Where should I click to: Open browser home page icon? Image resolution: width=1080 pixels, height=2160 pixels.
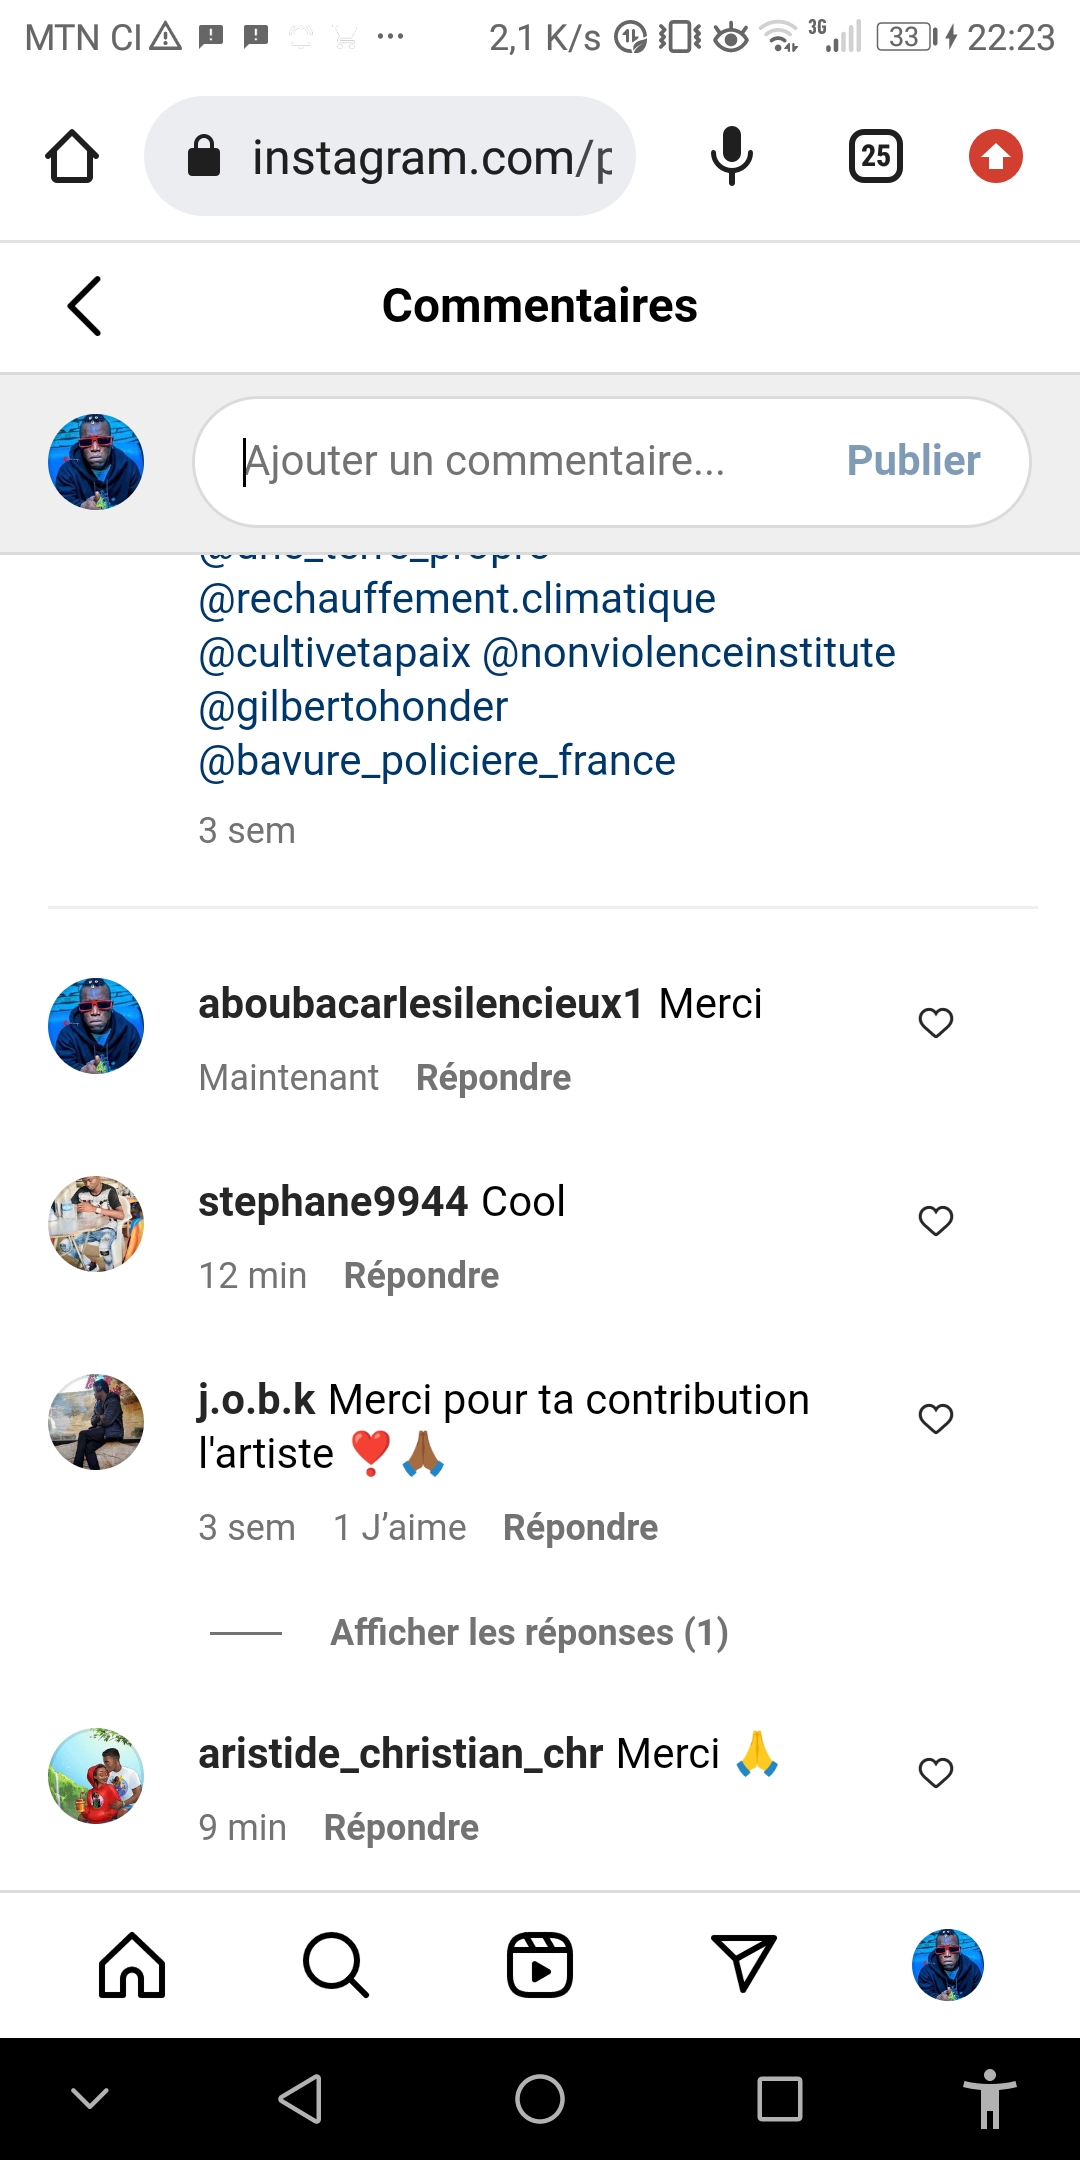72,157
